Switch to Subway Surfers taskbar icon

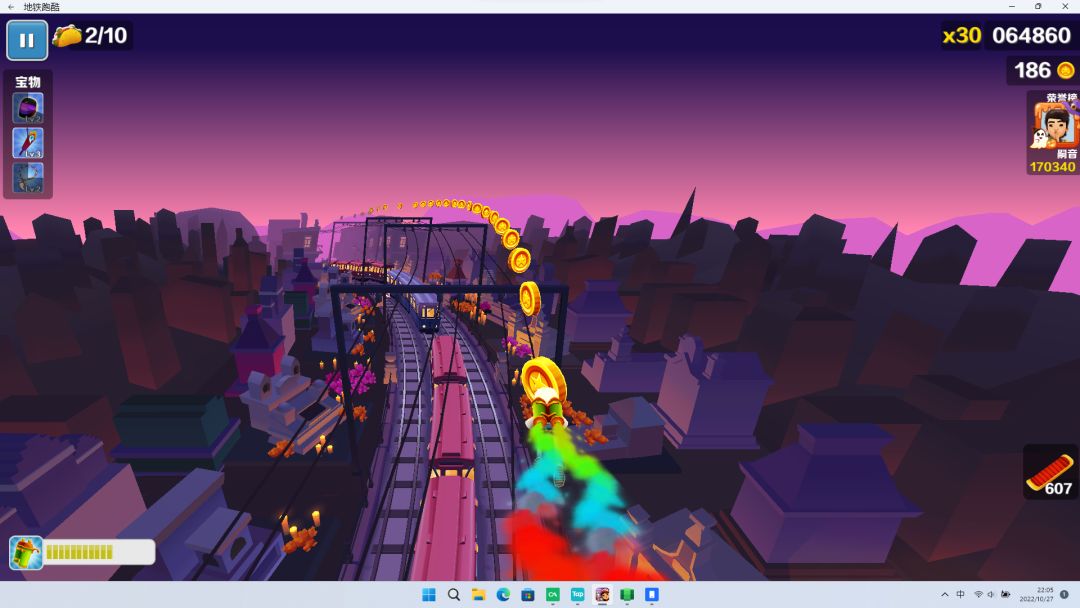click(x=602, y=594)
